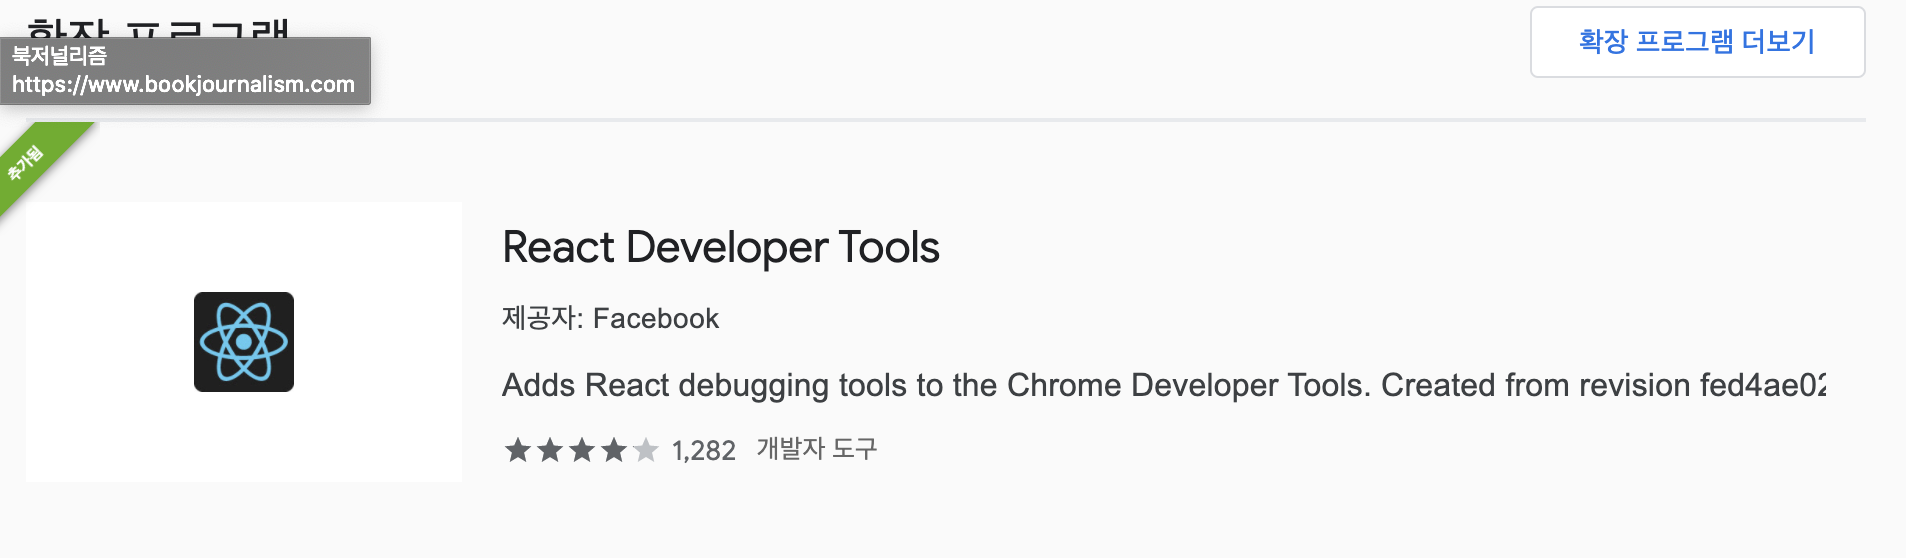The height and width of the screenshot is (558, 1916).
Task: Click the '개발자 도구' category label
Action: coord(817,449)
